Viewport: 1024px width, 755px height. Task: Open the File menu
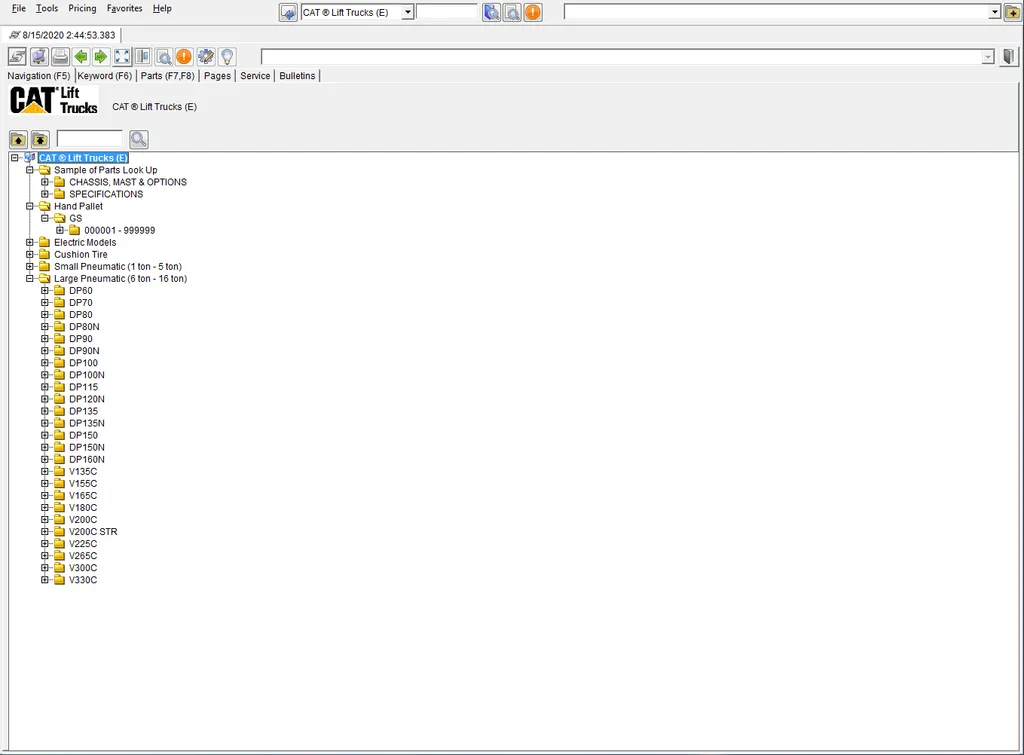coord(19,8)
